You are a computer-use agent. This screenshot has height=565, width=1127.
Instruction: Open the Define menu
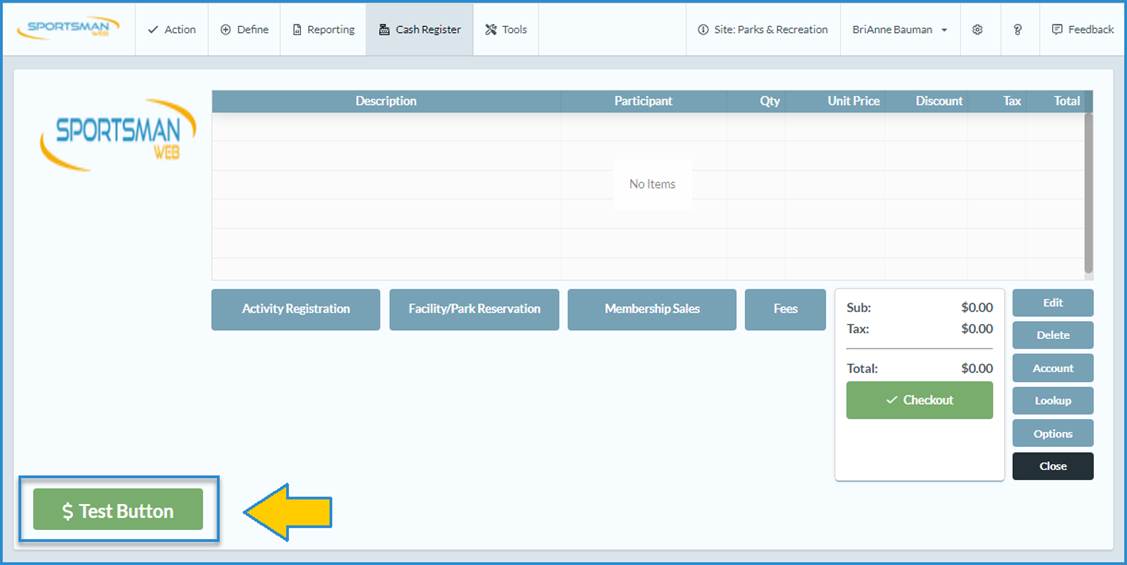click(244, 30)
